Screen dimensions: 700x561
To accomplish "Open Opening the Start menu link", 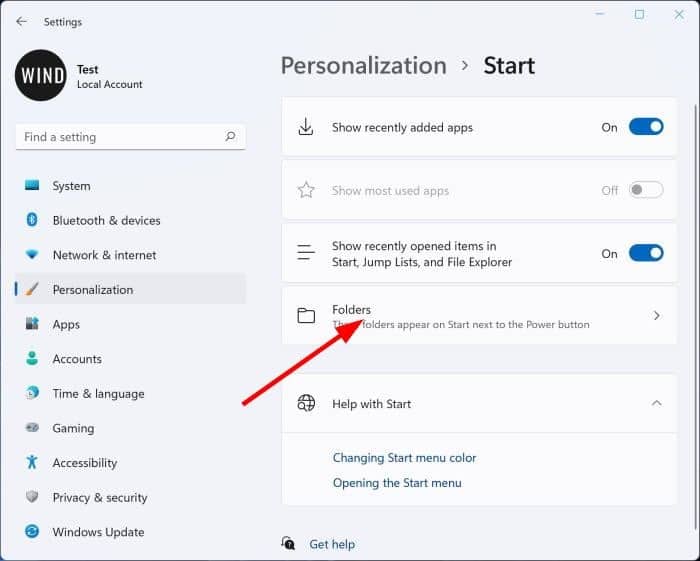I will (397, 482).
